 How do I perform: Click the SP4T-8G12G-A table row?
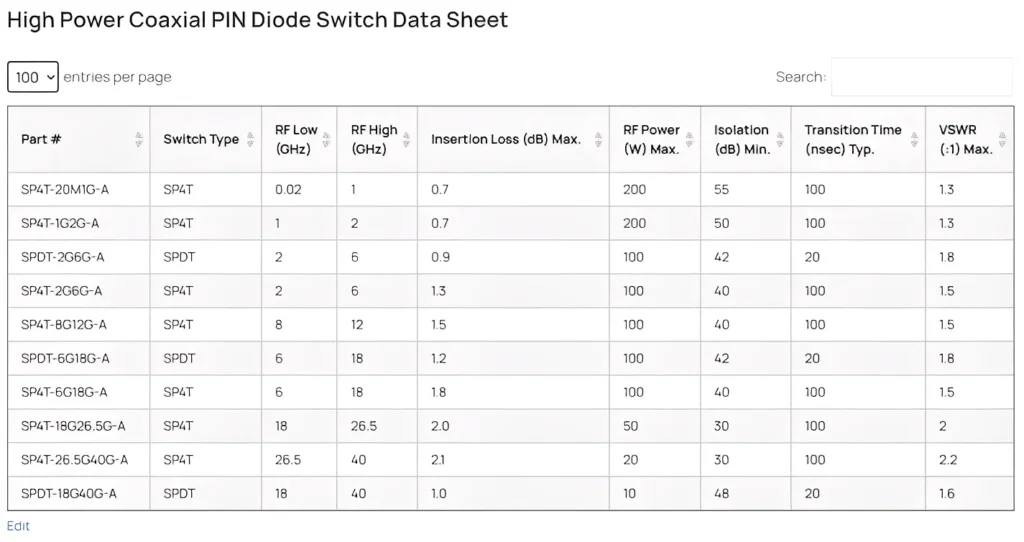pos(500,325)
